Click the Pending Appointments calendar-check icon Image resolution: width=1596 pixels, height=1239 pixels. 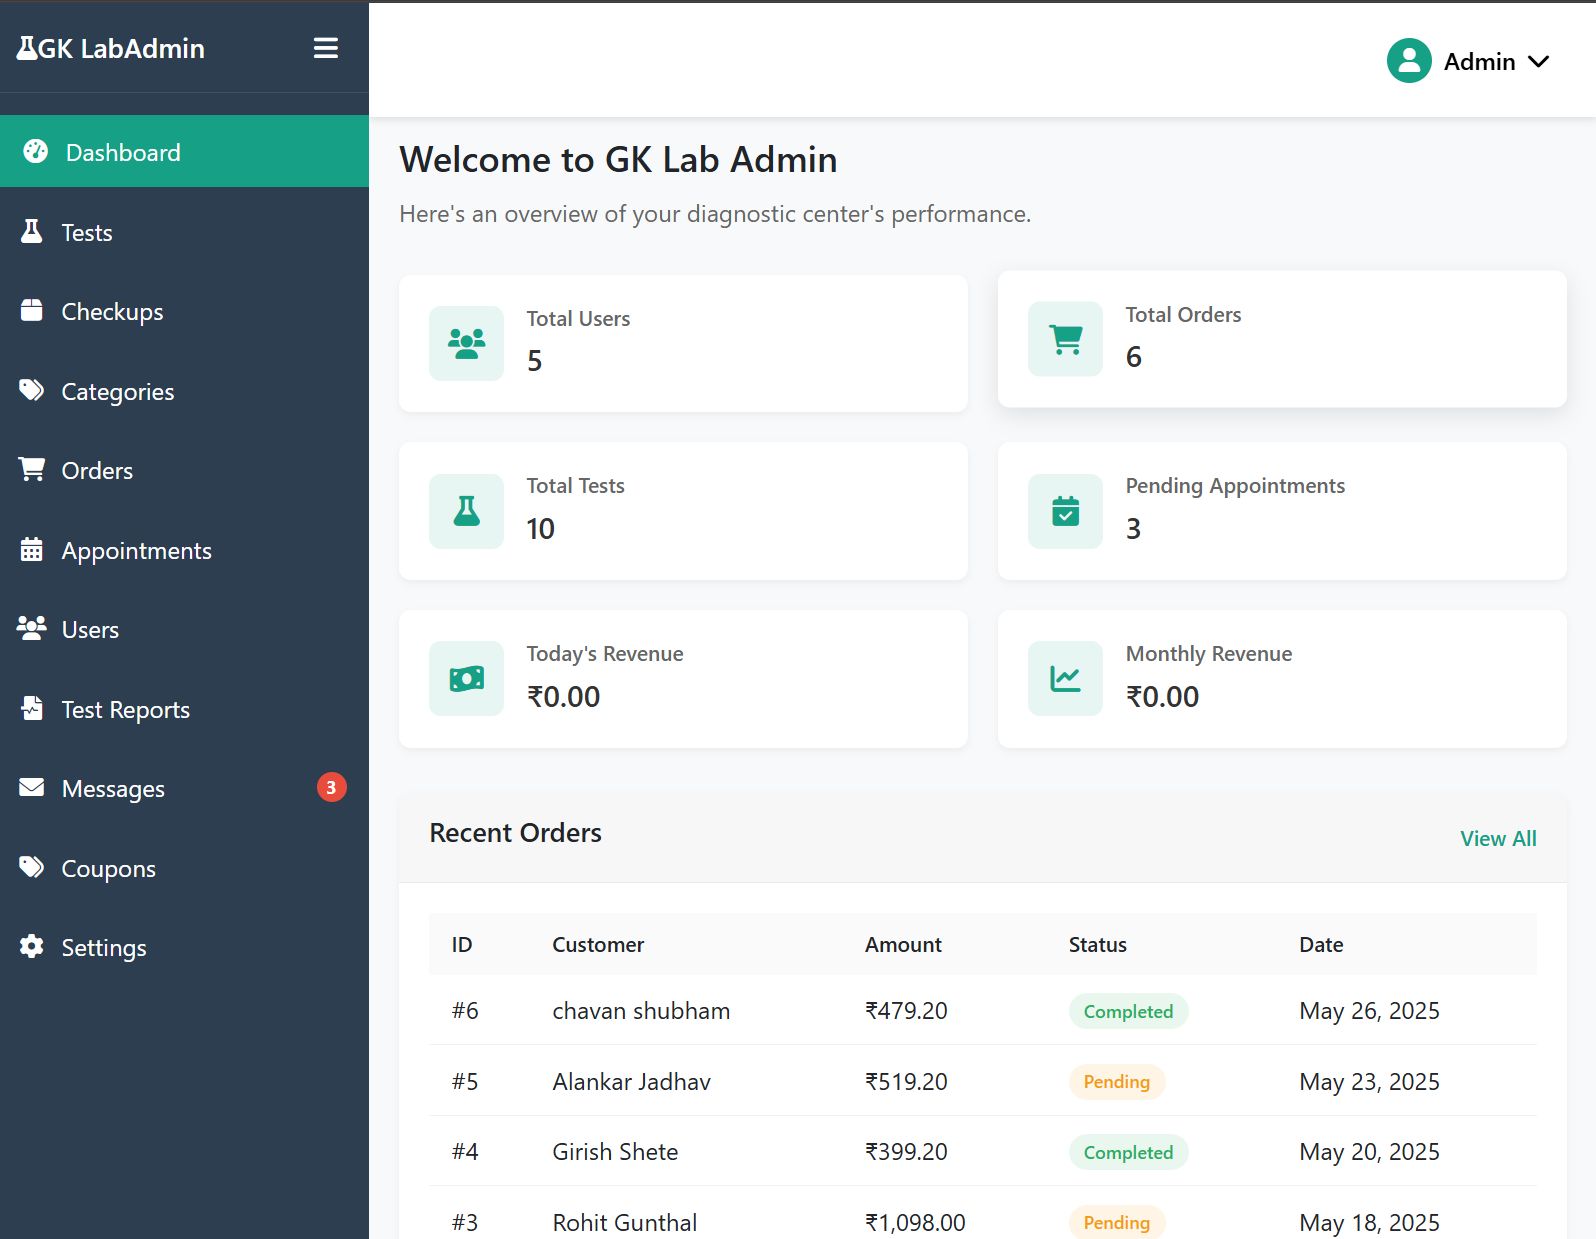pyautogui.click(x=1065, y=511)
